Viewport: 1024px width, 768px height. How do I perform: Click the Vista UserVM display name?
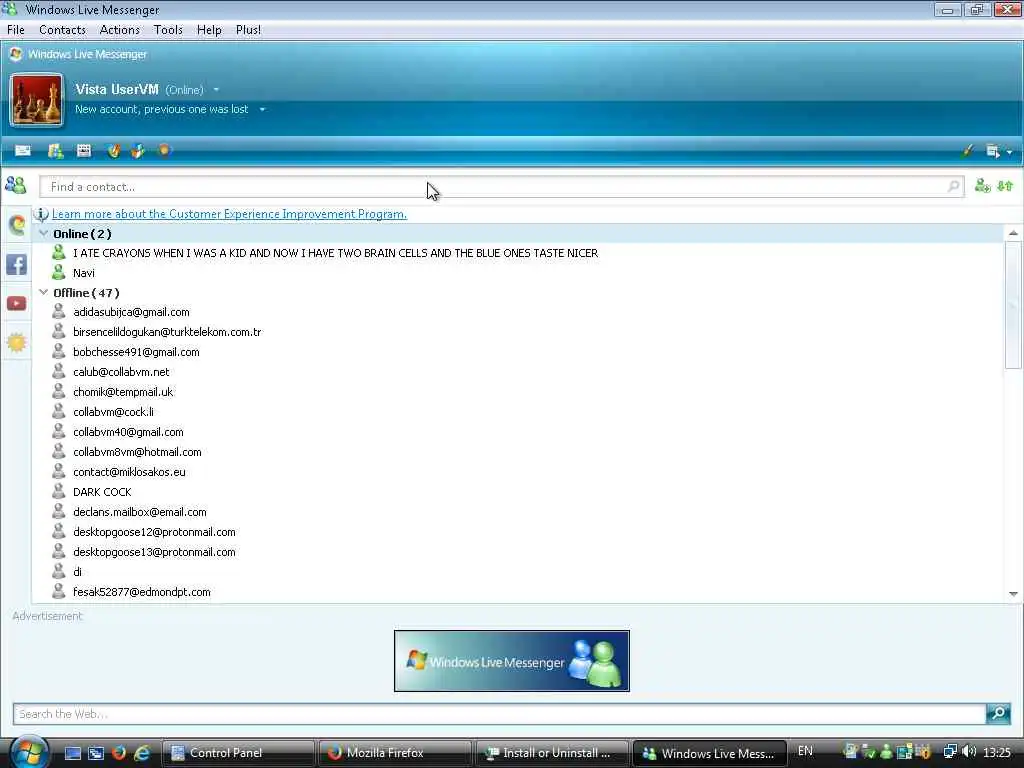(117, 89)
